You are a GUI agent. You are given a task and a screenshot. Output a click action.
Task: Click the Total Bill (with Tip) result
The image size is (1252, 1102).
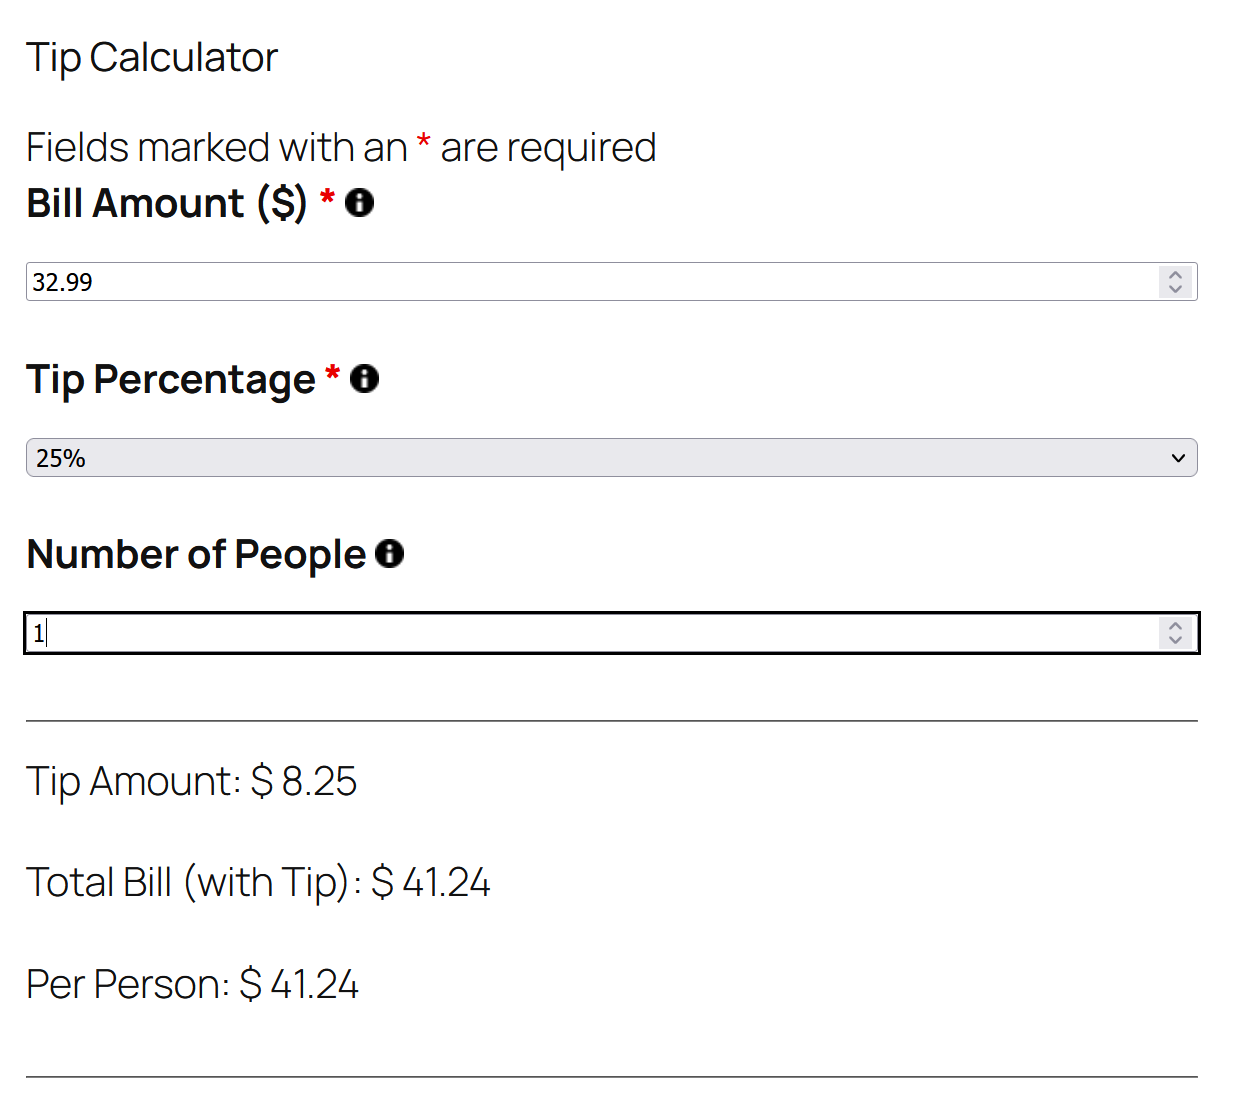coord(258,883)
